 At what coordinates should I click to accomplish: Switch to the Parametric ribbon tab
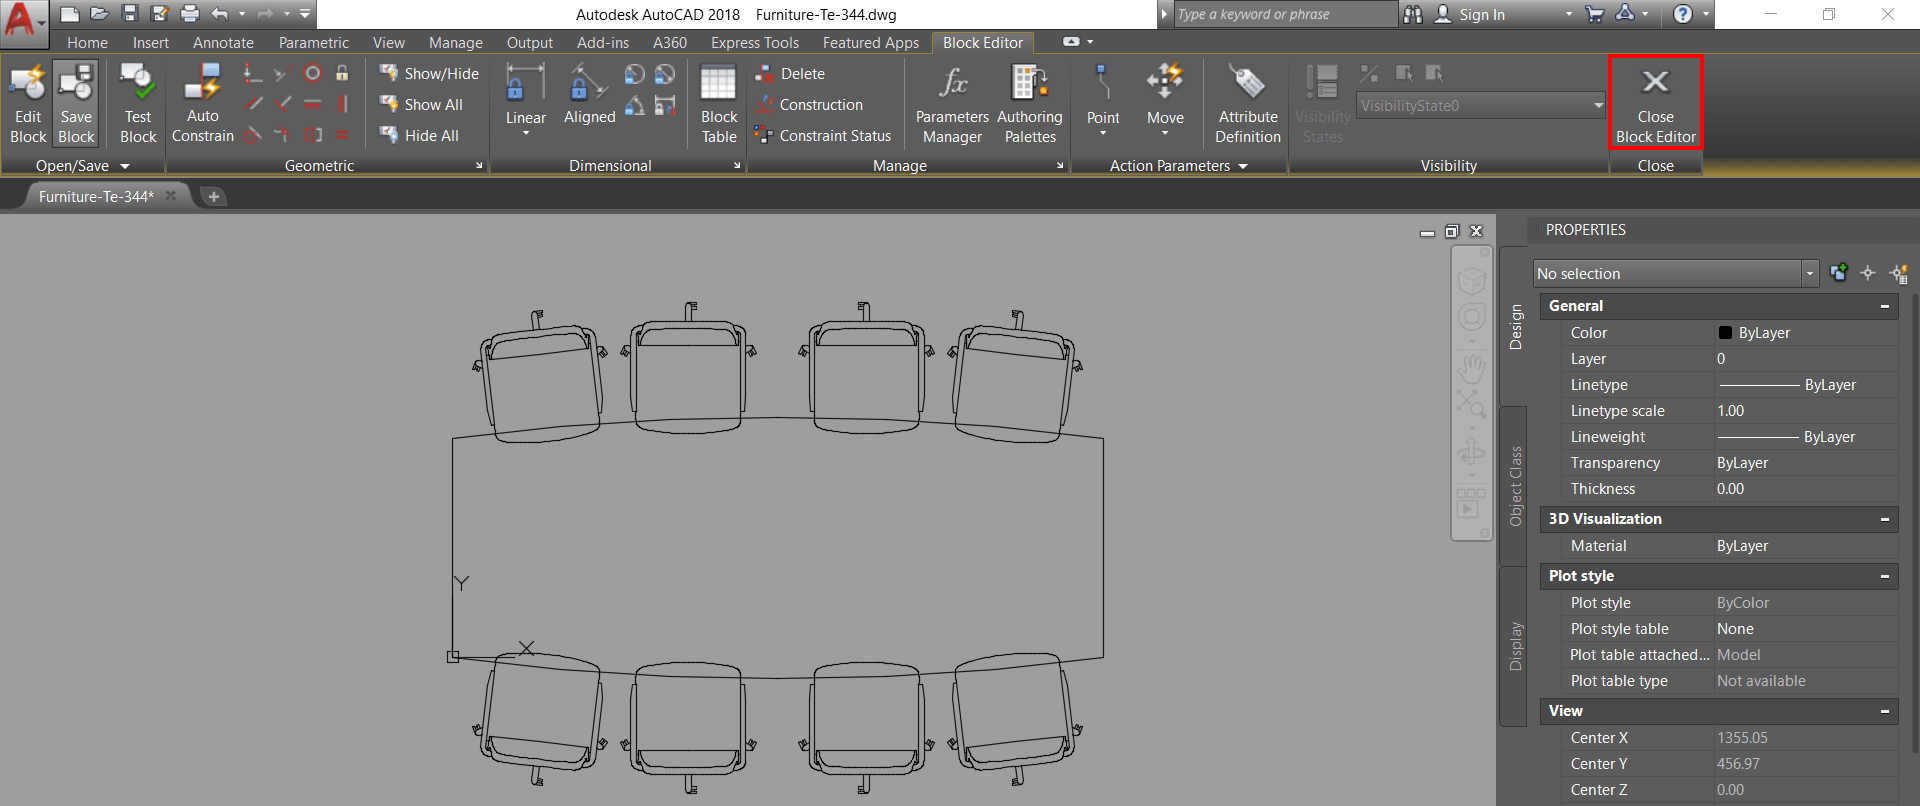(314, 43)
